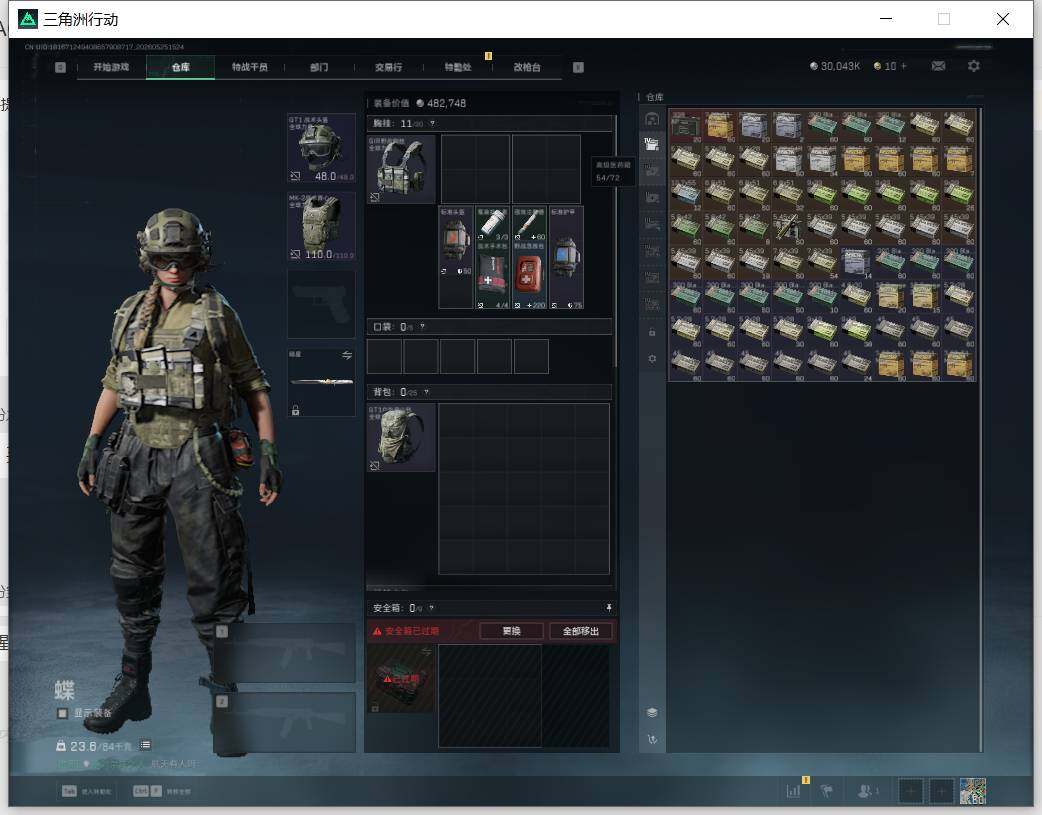
Task: Select the rifle item in stash grid
Action: [x=788, y=228]
